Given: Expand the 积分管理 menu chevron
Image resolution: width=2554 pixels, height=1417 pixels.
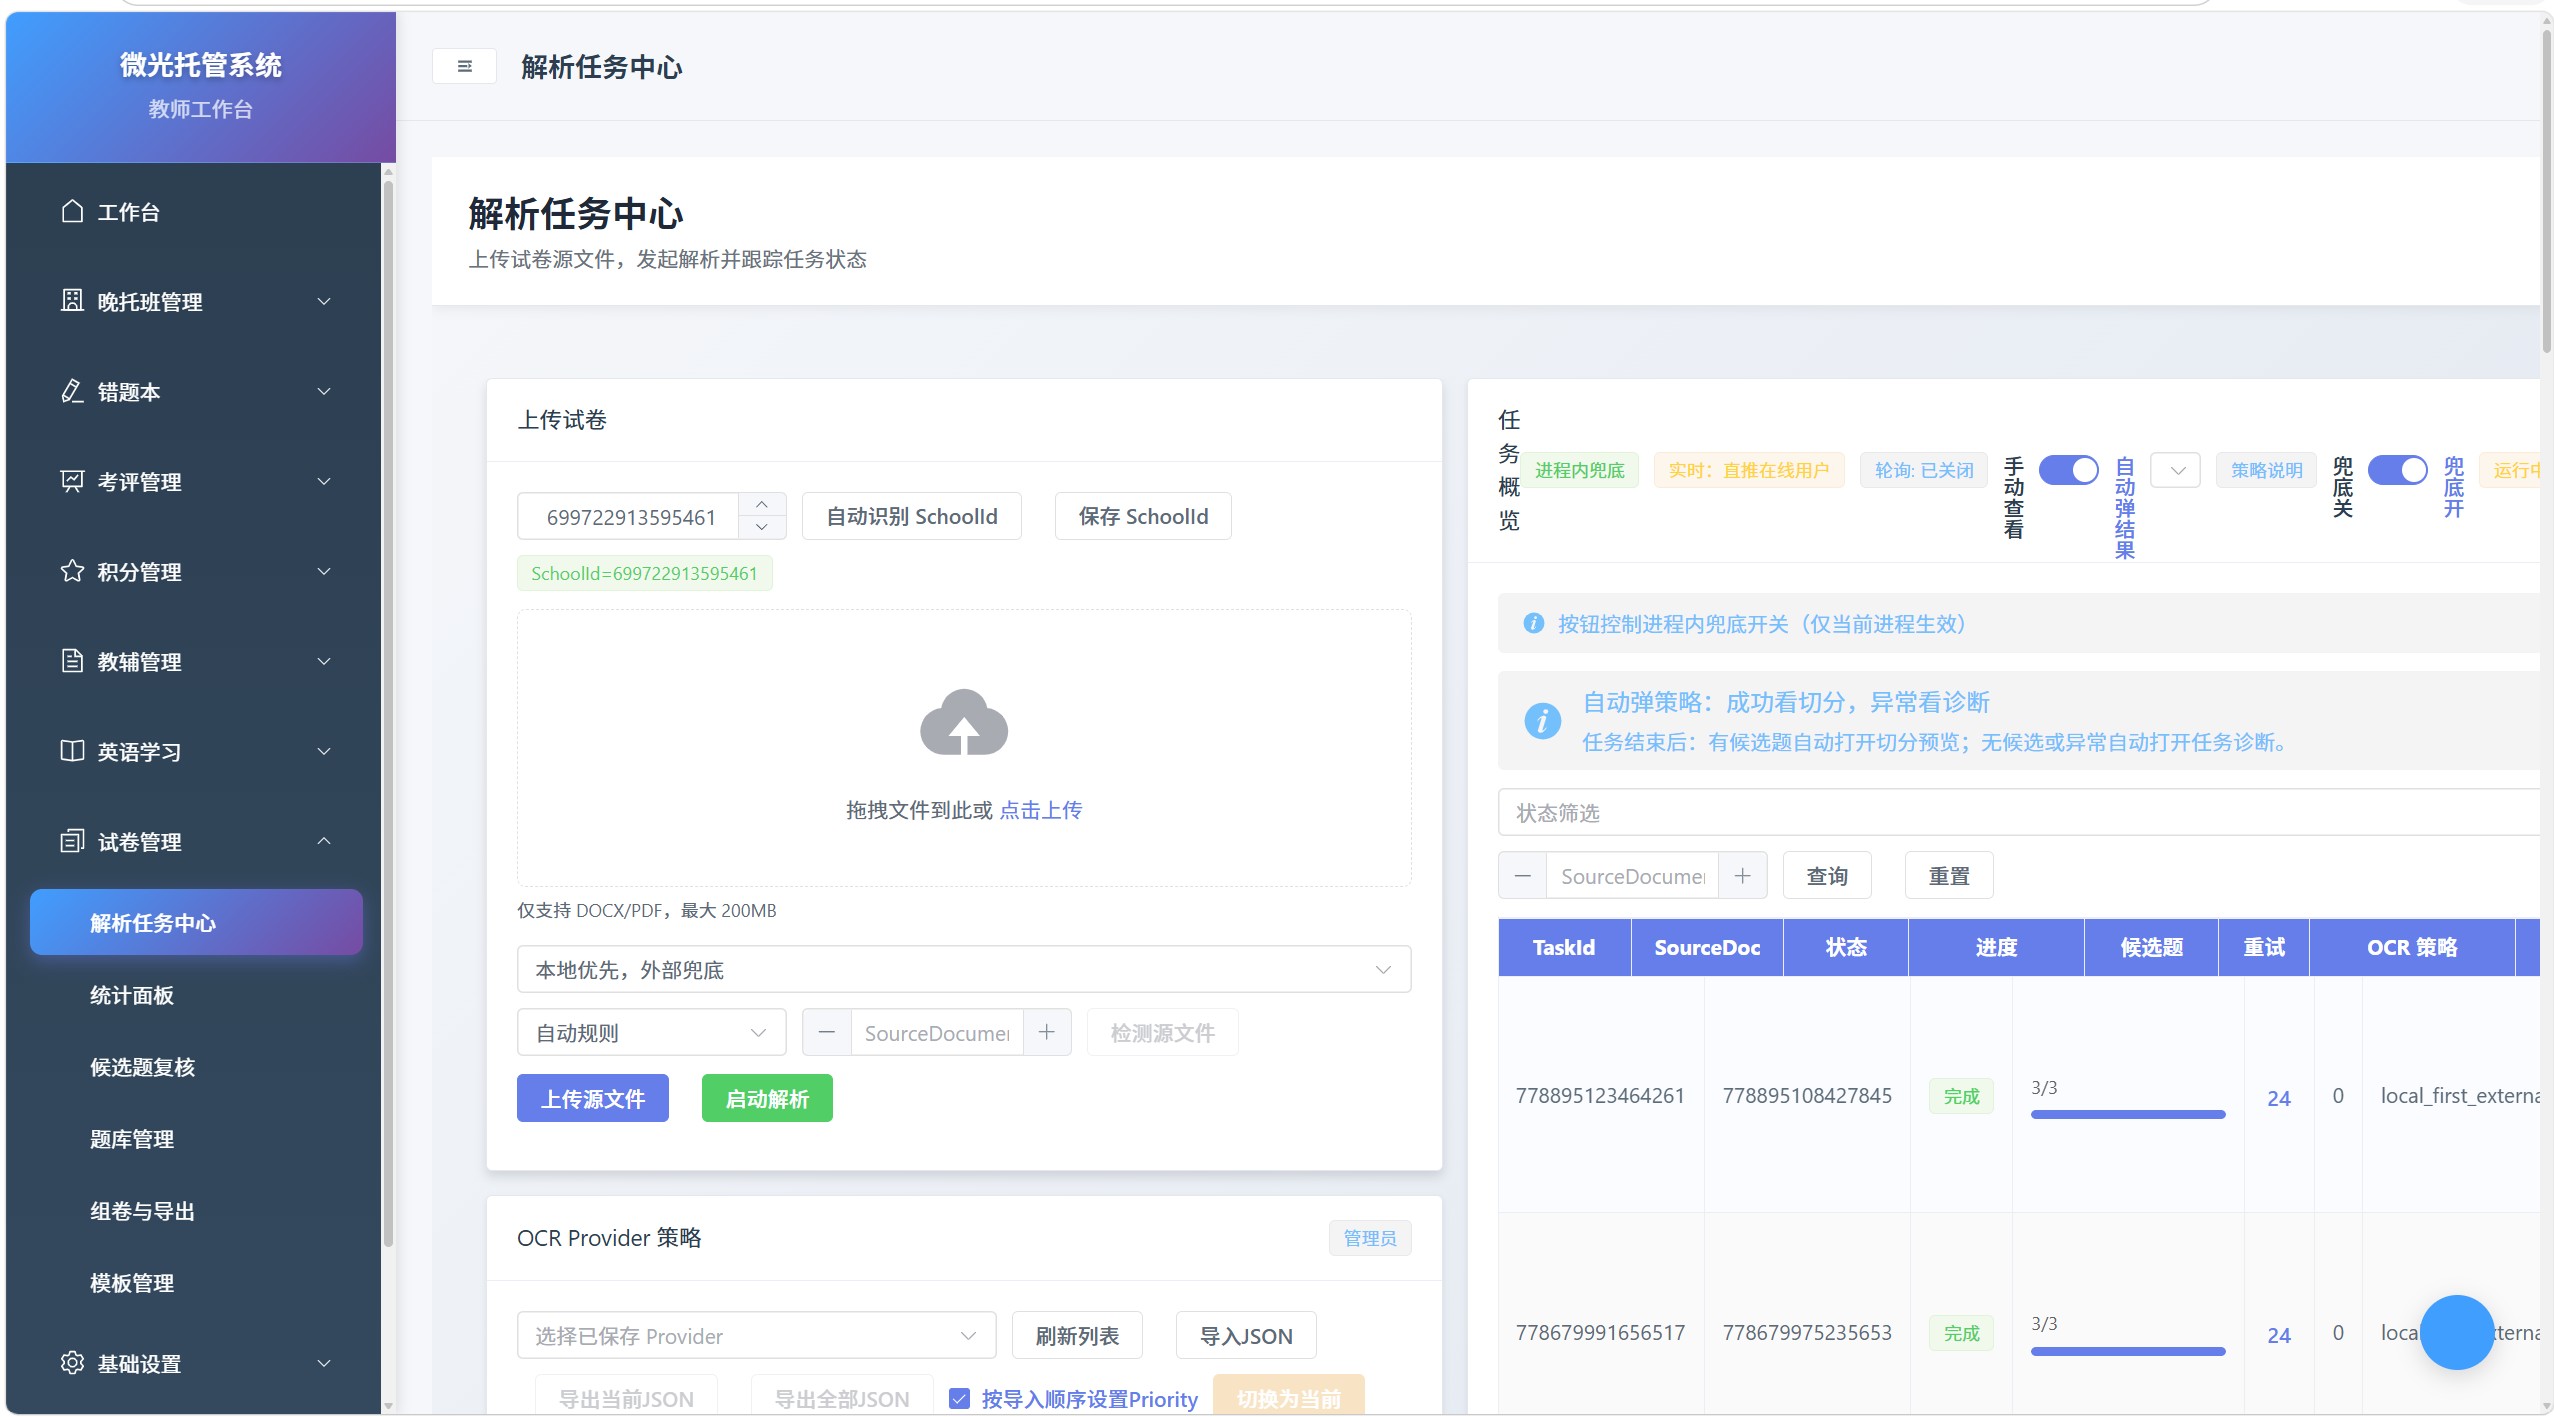Looking at the screenshot, I should click(x=324, y=571).
